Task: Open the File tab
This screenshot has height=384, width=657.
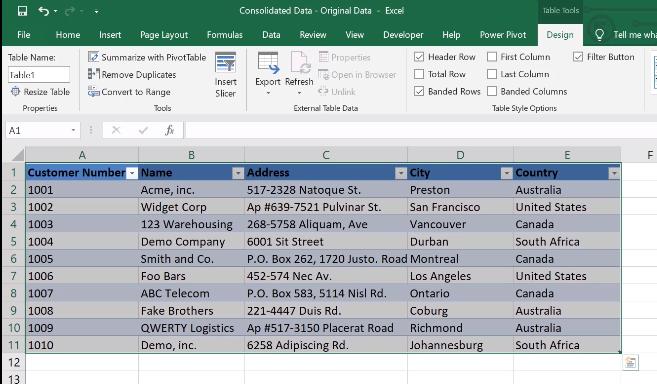Action: [23, 35]
